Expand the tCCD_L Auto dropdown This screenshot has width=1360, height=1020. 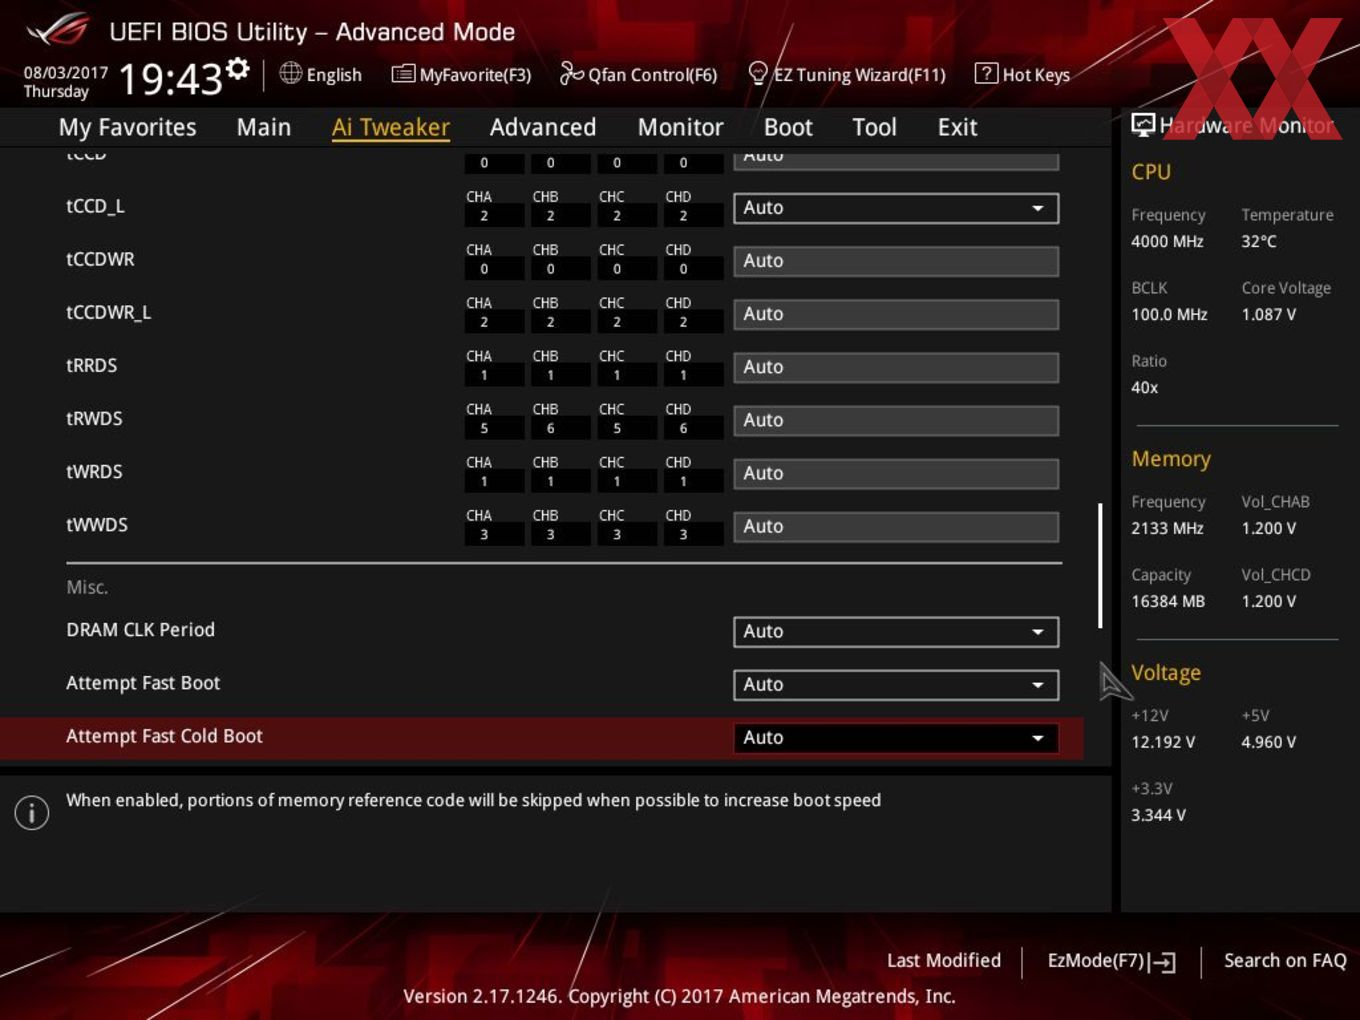[896, 208]
